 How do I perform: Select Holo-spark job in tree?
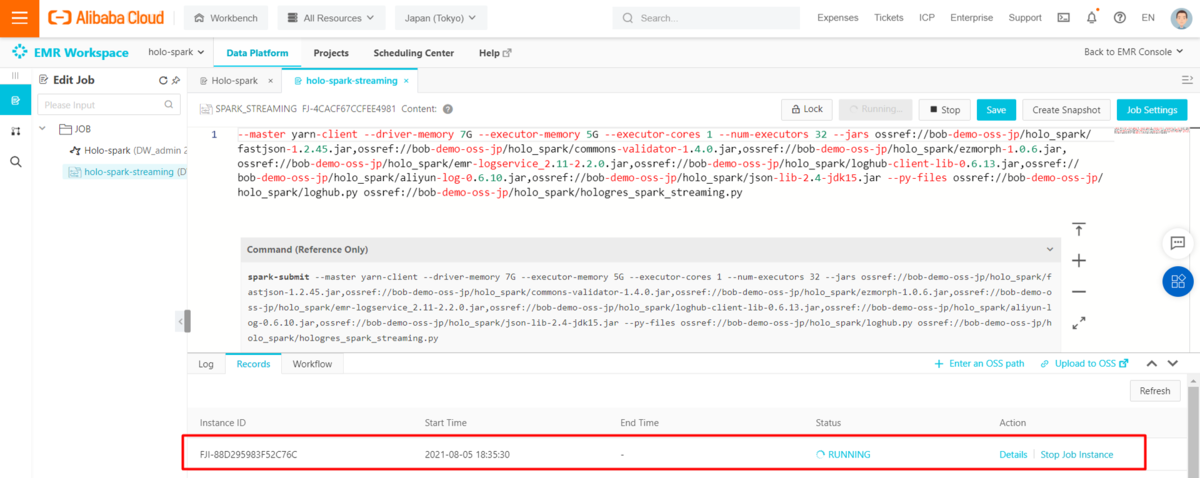click(127, 150)
